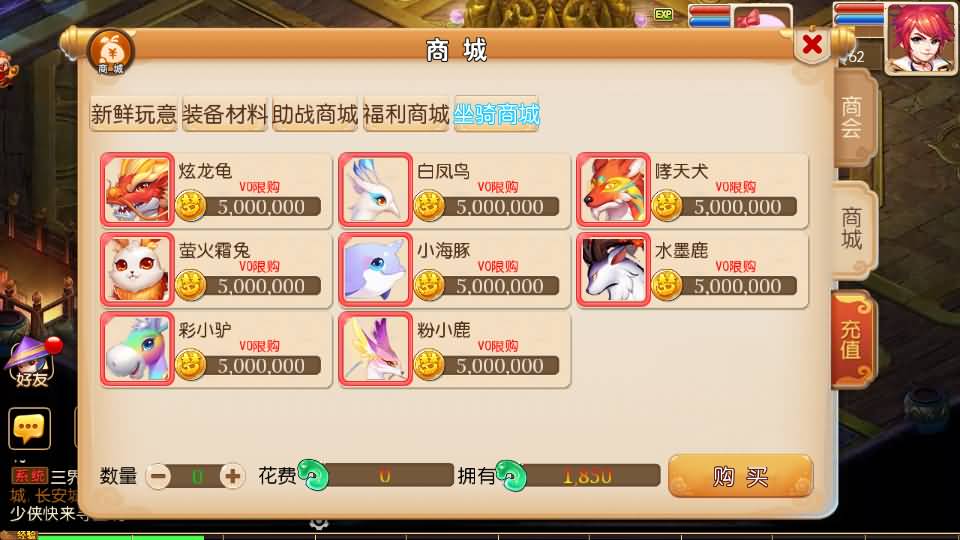The width and height of the screenshot is (960, 540).
Task: Select the 炫龙龟 dragon turtle mount icon
Action: click(137, 190)
